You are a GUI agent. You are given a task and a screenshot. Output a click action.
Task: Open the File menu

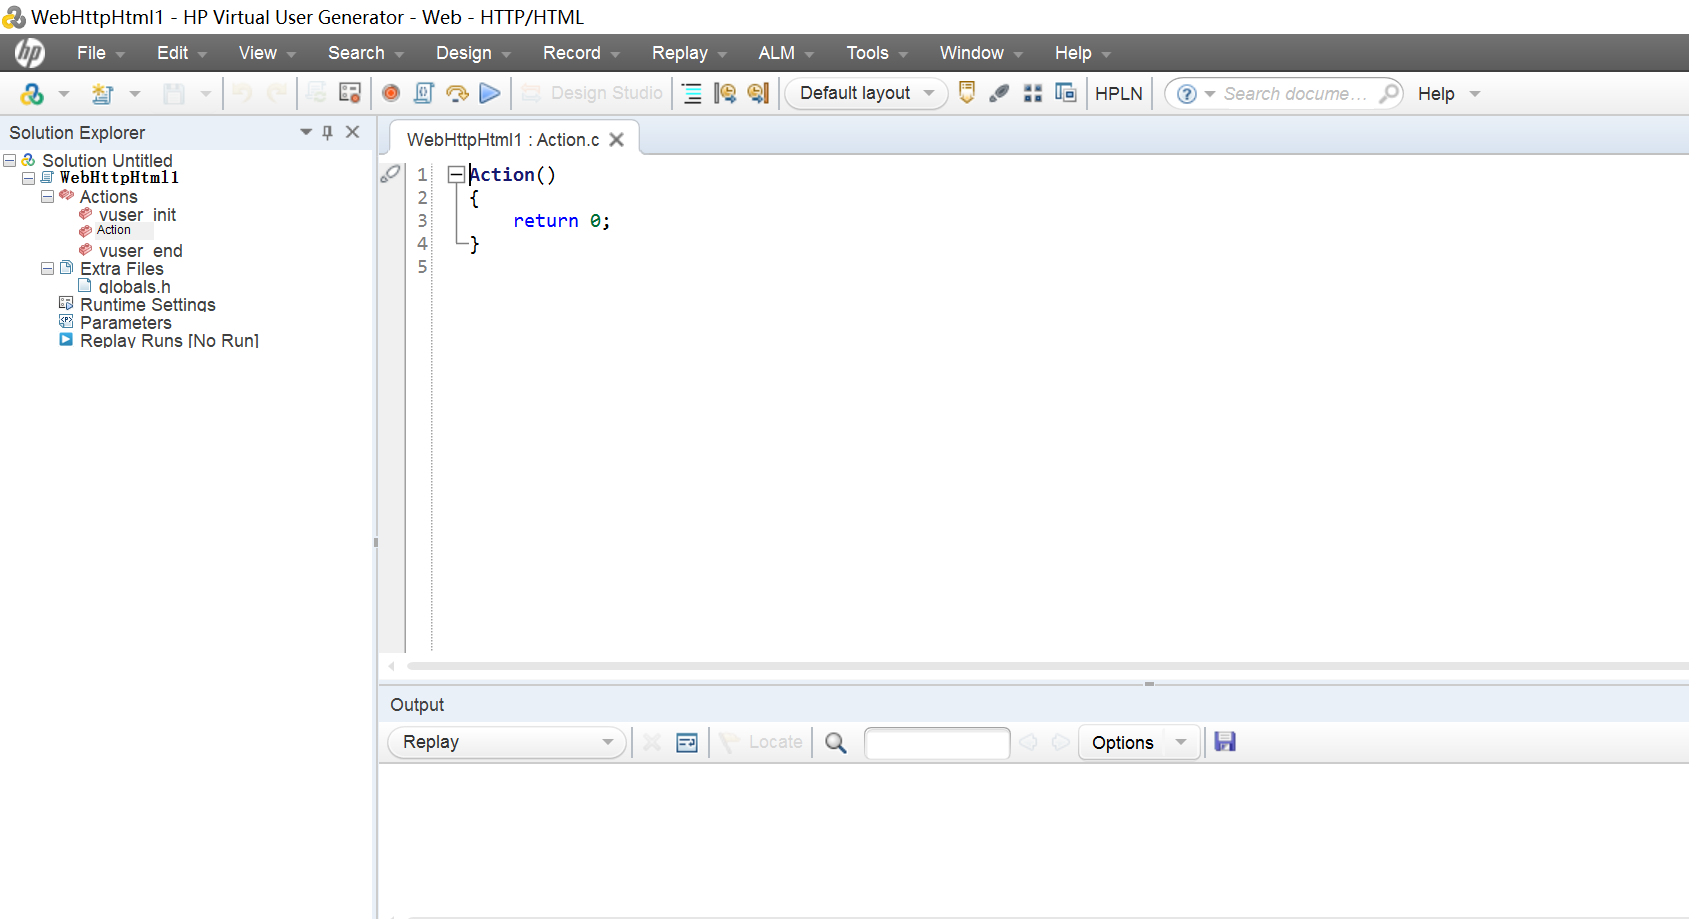[100, 53]
